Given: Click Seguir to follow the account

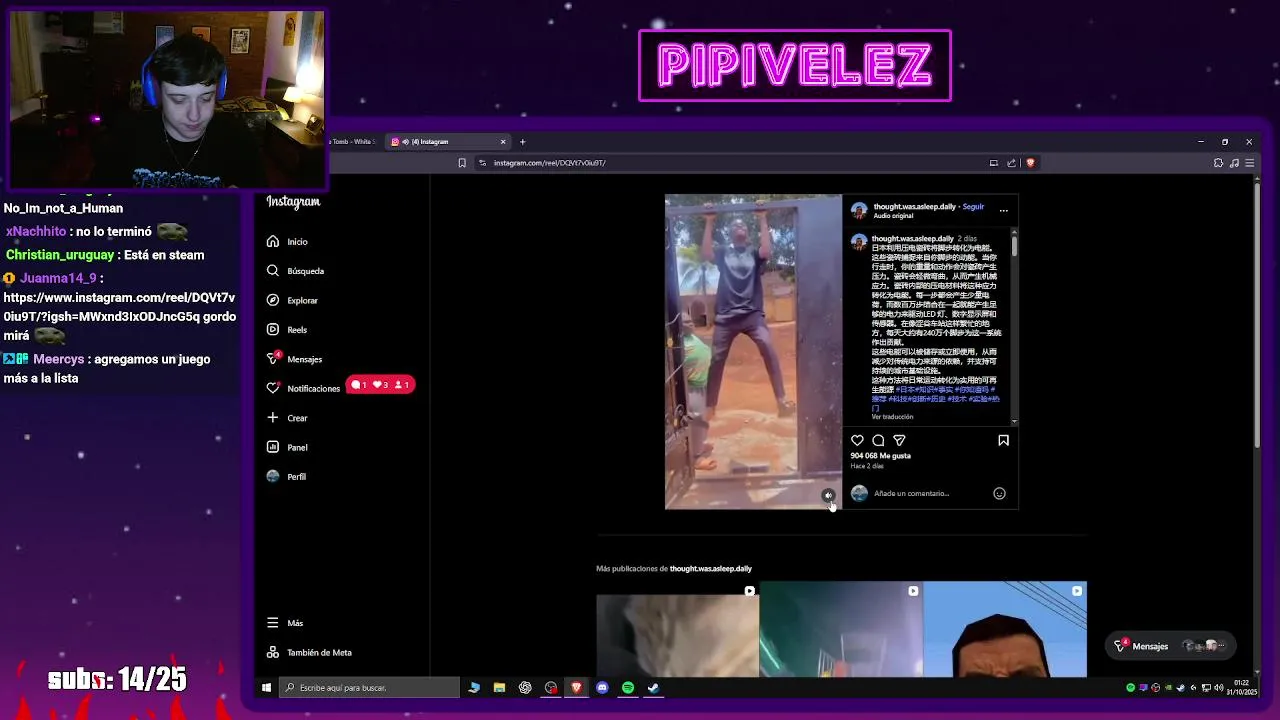Looking at the screenshot, I should click(973, 207).
